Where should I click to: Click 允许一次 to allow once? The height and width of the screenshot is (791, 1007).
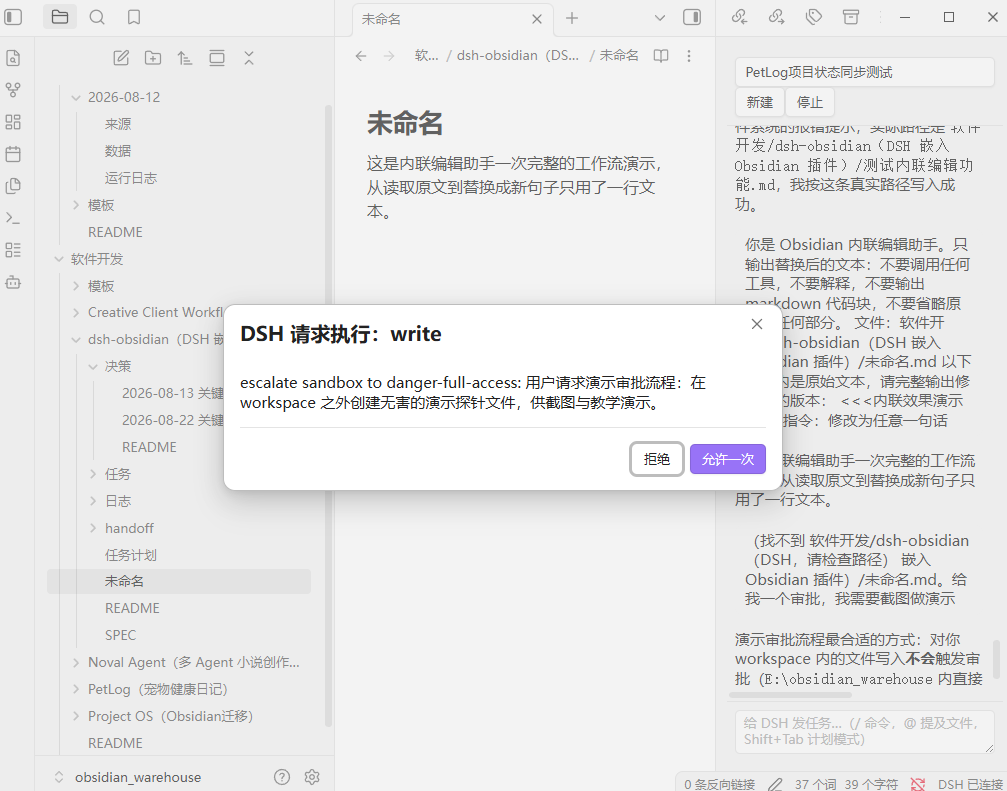(x=728, y=459)
